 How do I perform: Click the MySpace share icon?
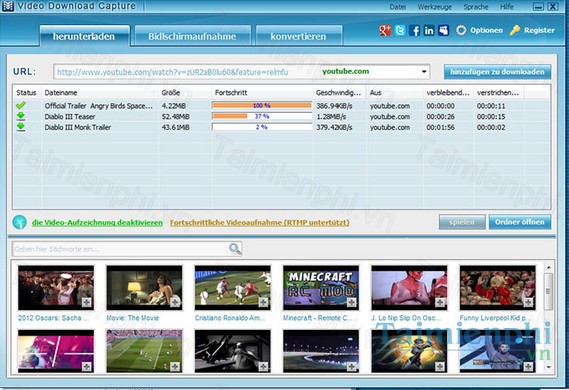(x=443, y=30)
